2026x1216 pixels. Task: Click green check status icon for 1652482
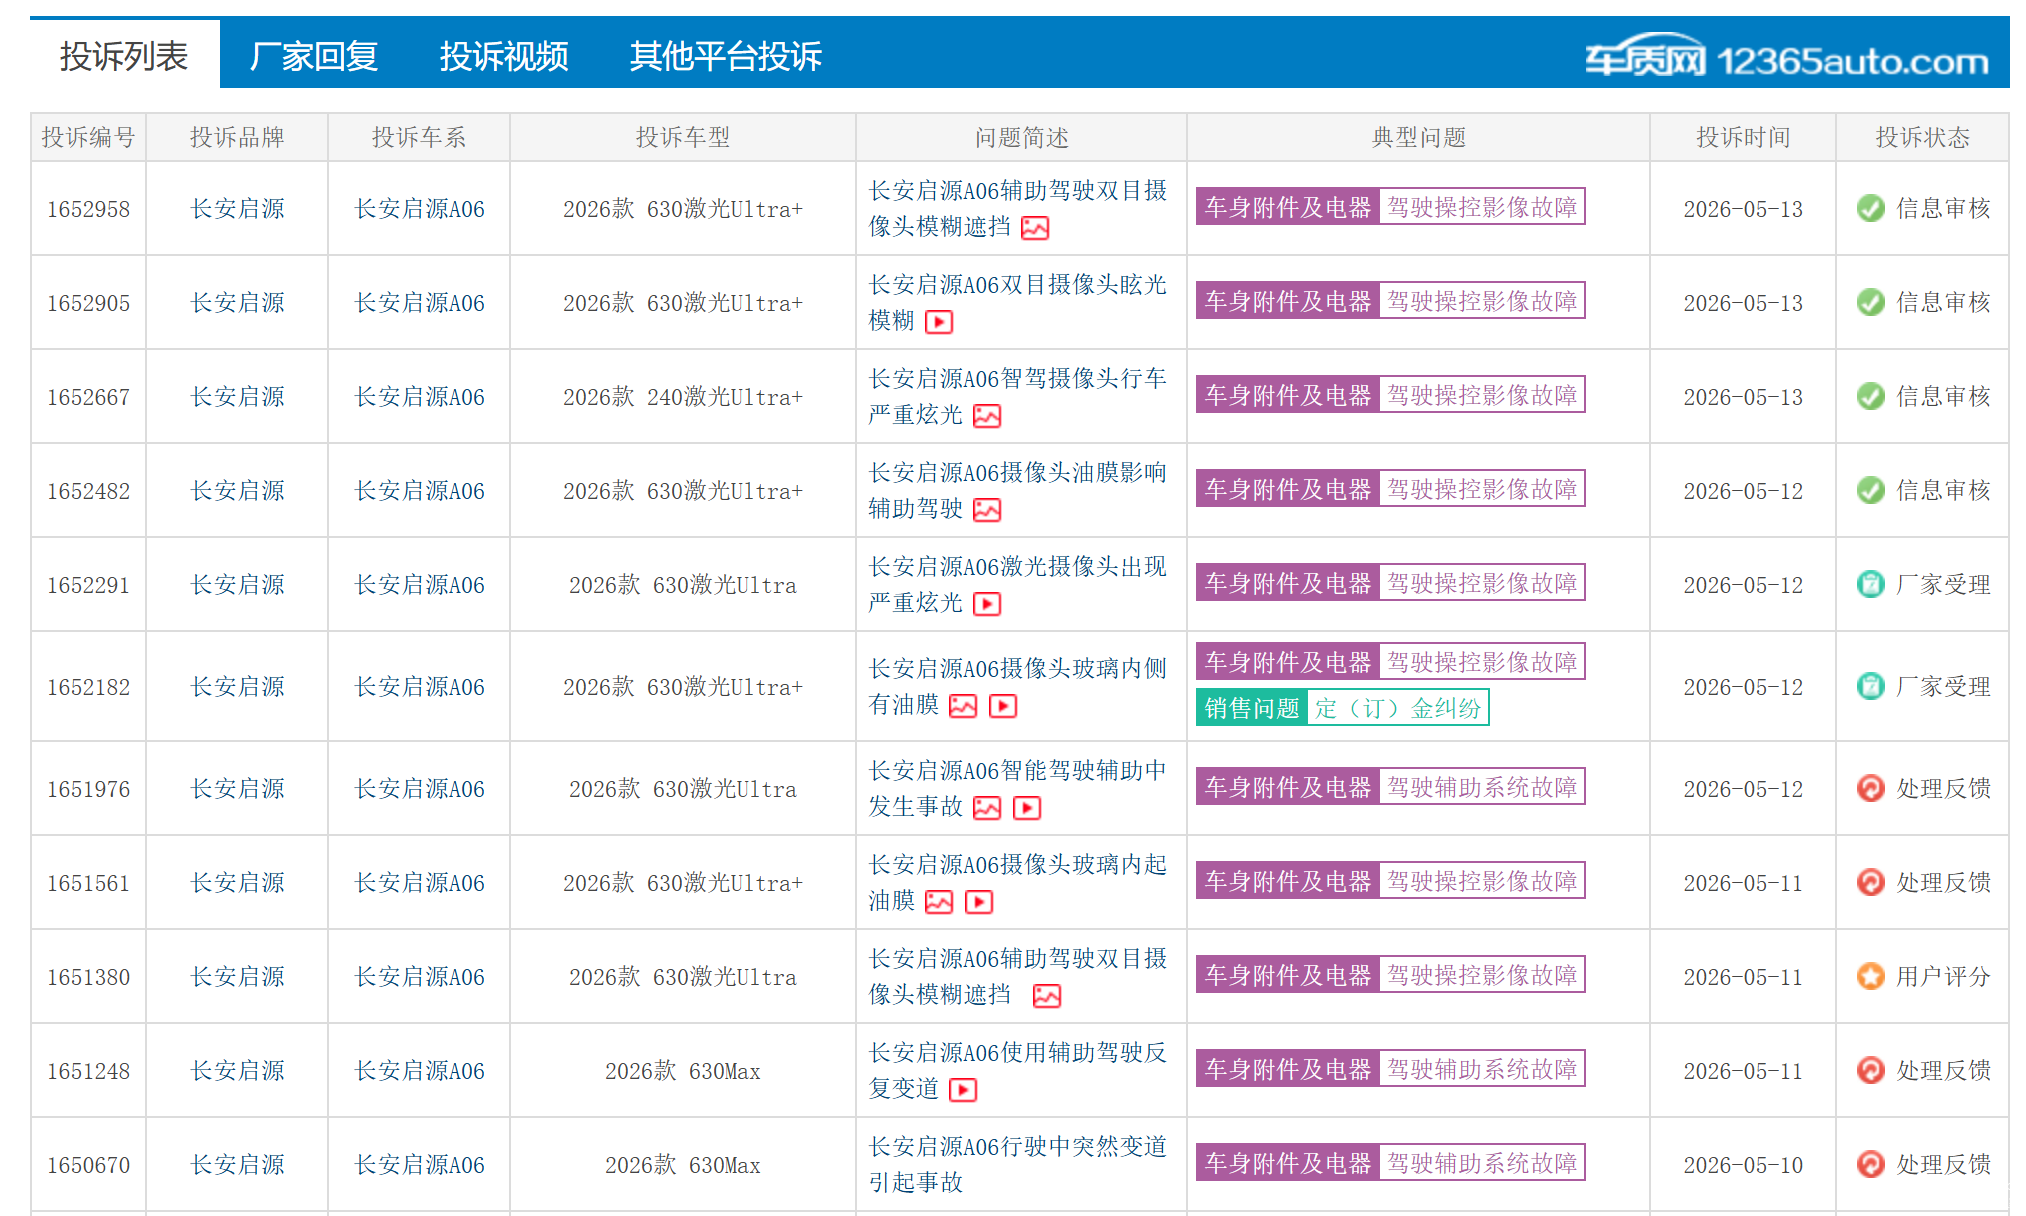tap(1870, 490)
